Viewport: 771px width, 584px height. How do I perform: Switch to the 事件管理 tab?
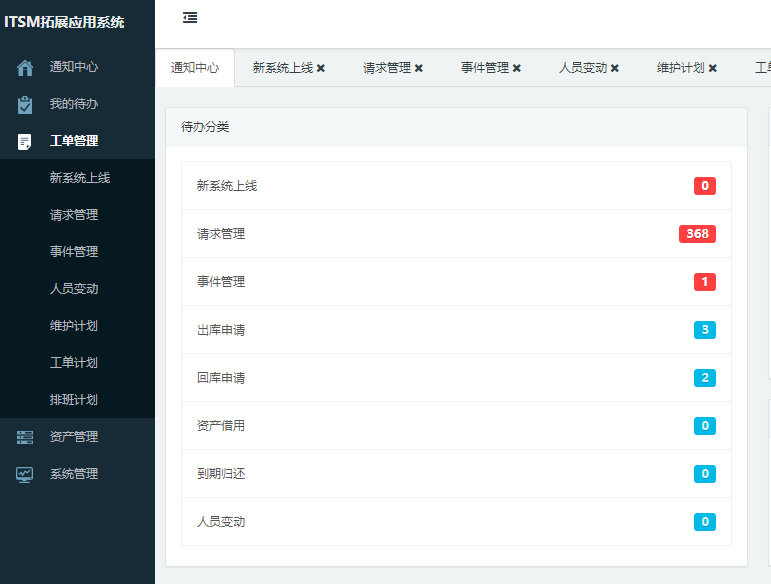484,68
